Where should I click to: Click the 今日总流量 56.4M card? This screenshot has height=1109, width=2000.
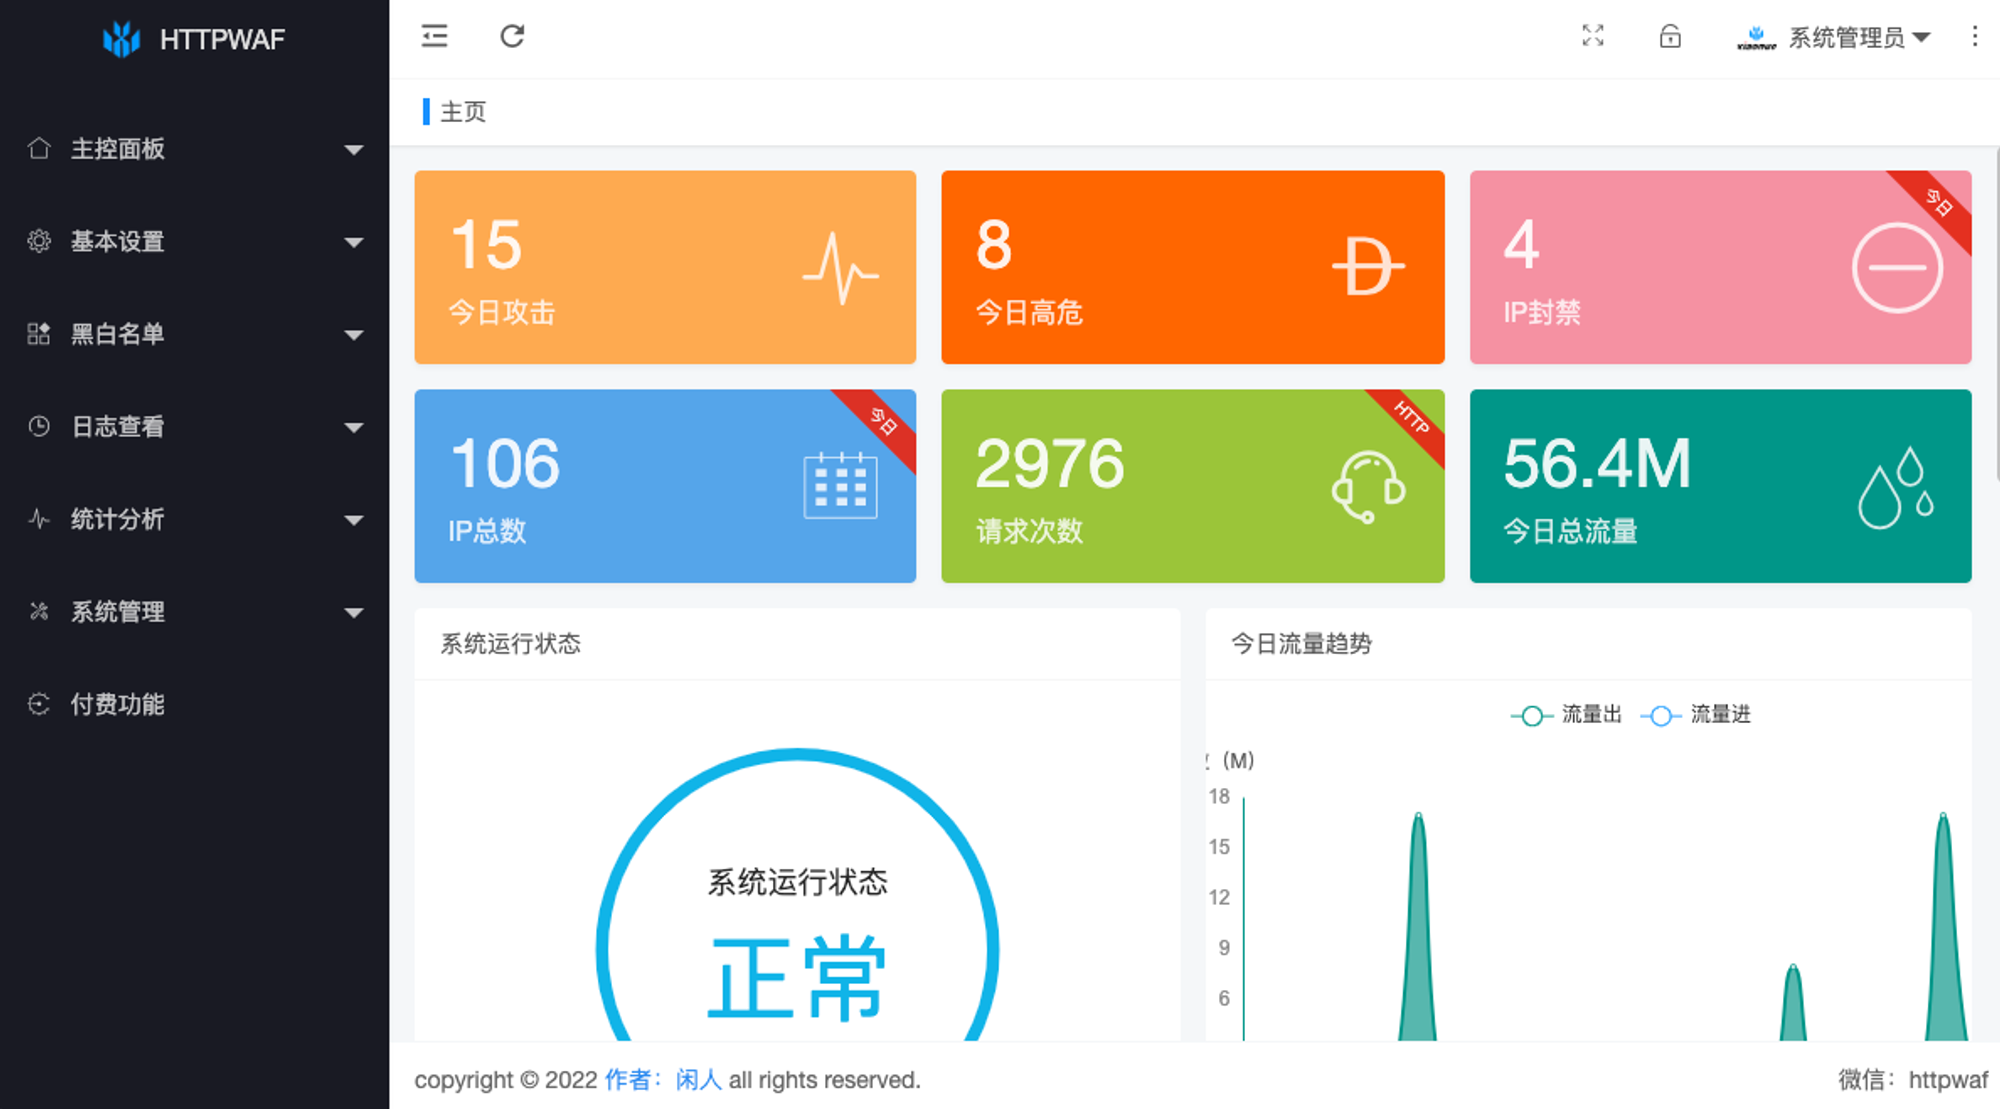1720,486
